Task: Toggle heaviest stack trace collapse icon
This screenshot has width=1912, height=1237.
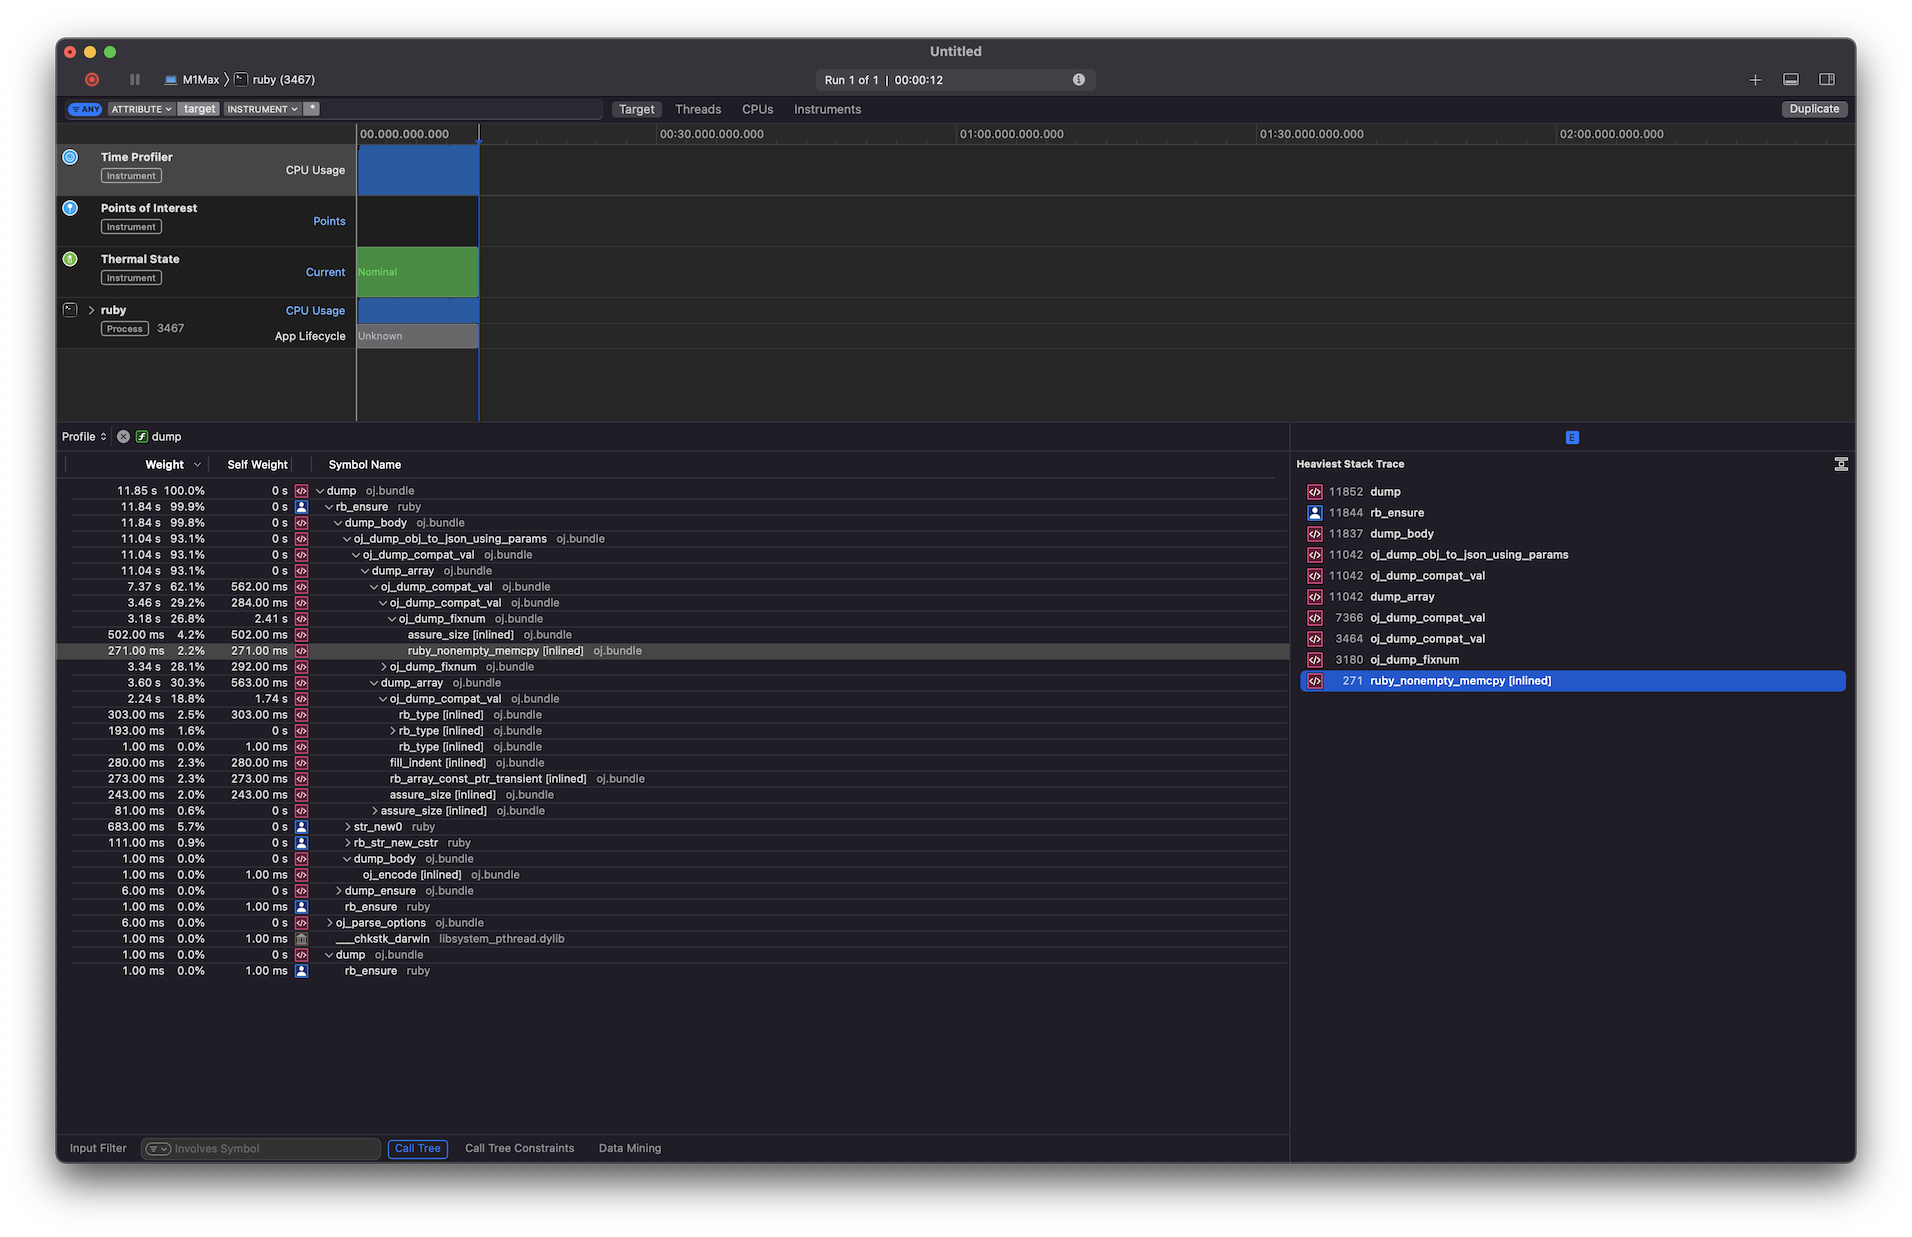Action: coord(1841,464)
